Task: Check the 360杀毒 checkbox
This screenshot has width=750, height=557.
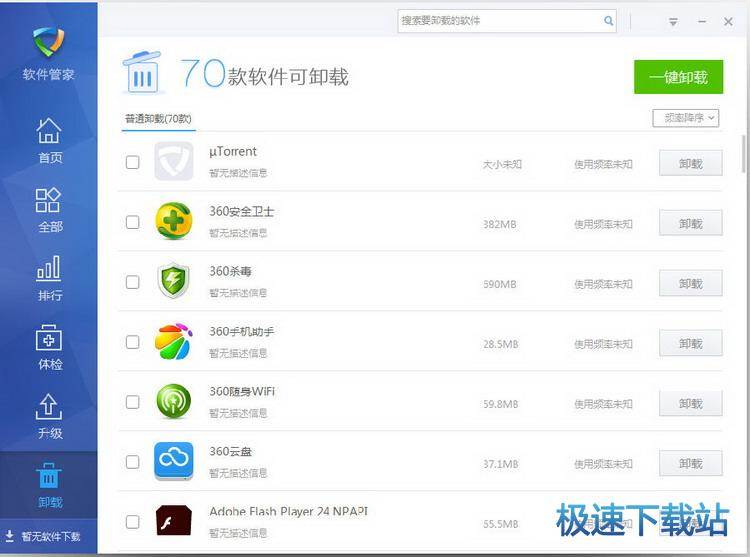Action: point(132,282)
